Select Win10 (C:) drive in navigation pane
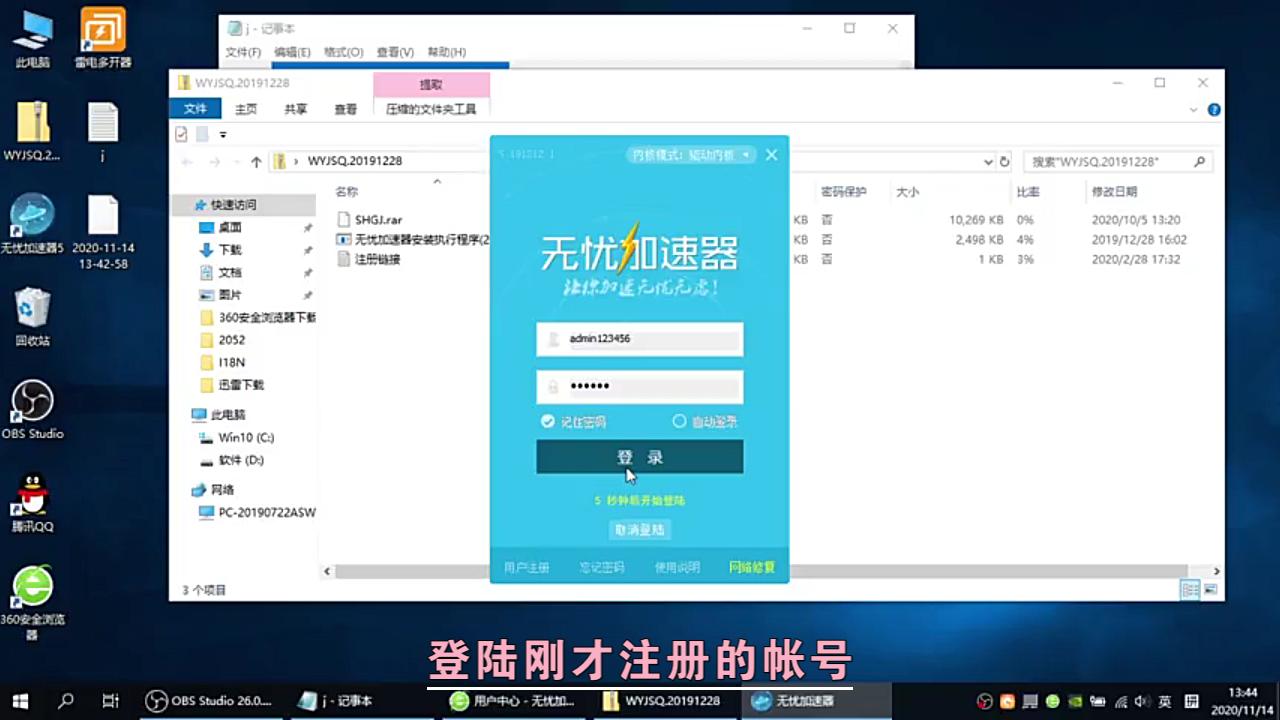 coord(246,438)
